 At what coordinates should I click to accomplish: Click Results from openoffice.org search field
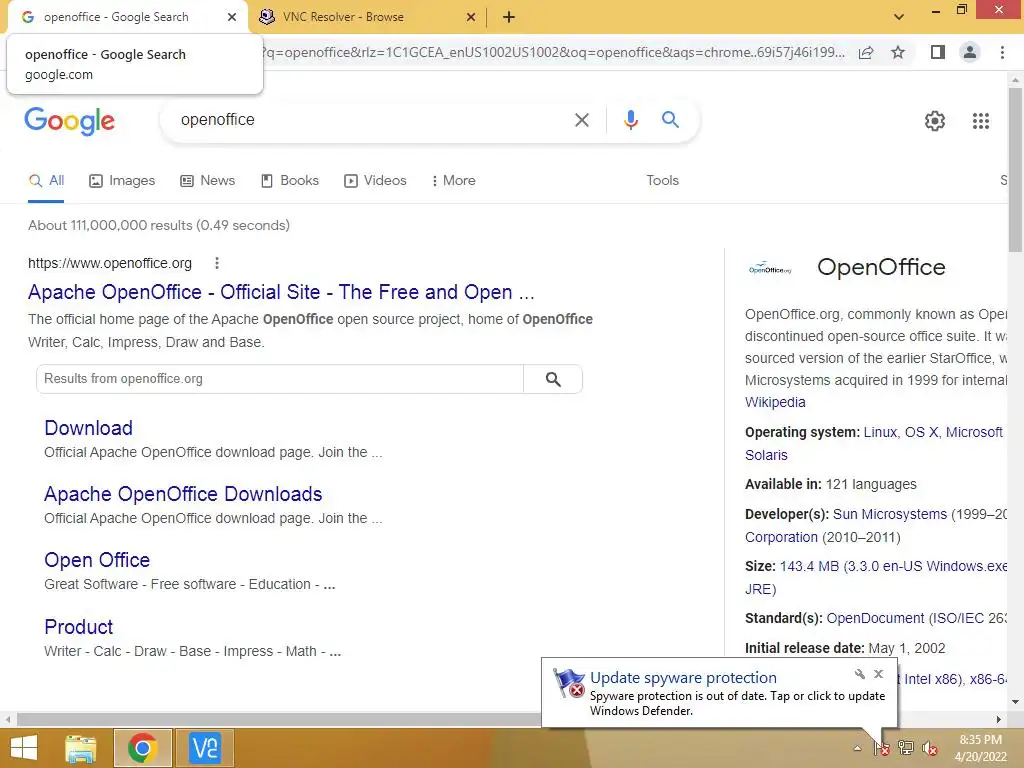280,379
